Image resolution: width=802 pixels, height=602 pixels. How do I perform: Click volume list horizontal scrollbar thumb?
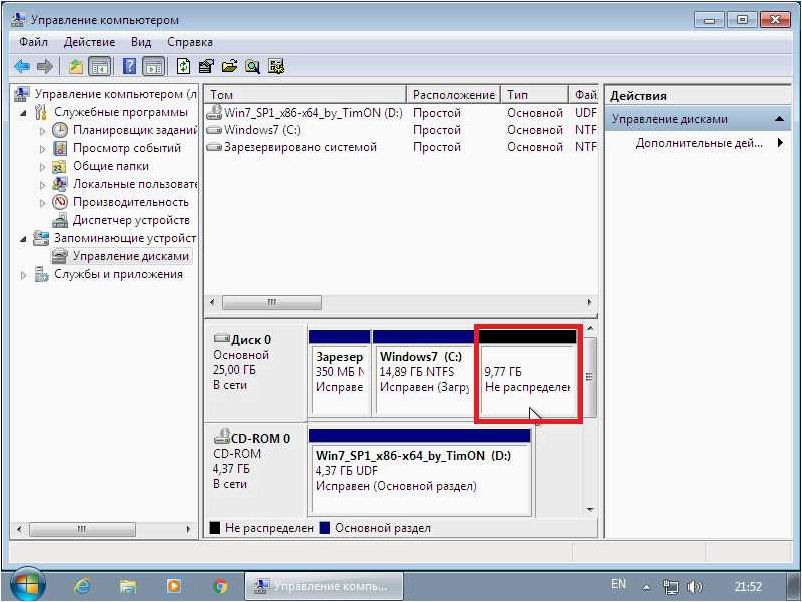click(x=272, y=302)
